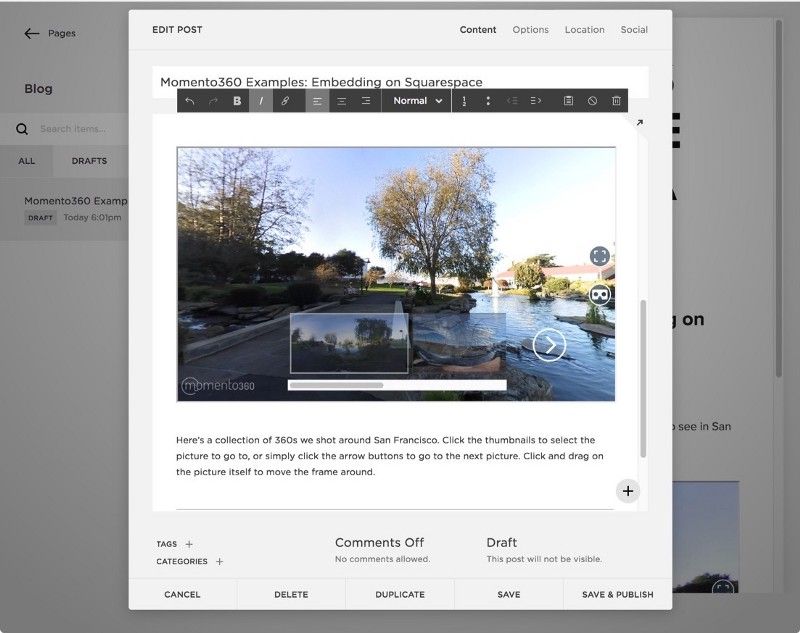Apply bulleted list formatting
Viewport: 800px width, 633px height.
[488, 101]
